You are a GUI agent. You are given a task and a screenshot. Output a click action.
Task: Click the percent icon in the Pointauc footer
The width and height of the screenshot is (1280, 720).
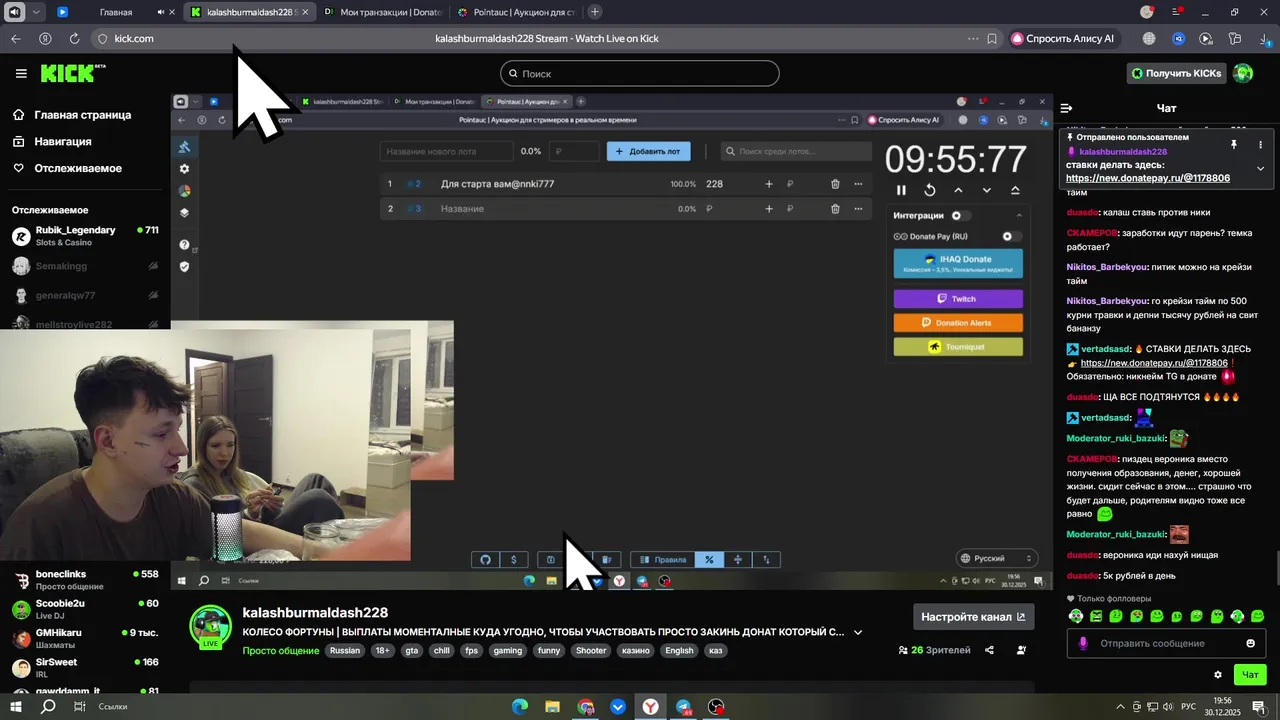coord(709,560)
